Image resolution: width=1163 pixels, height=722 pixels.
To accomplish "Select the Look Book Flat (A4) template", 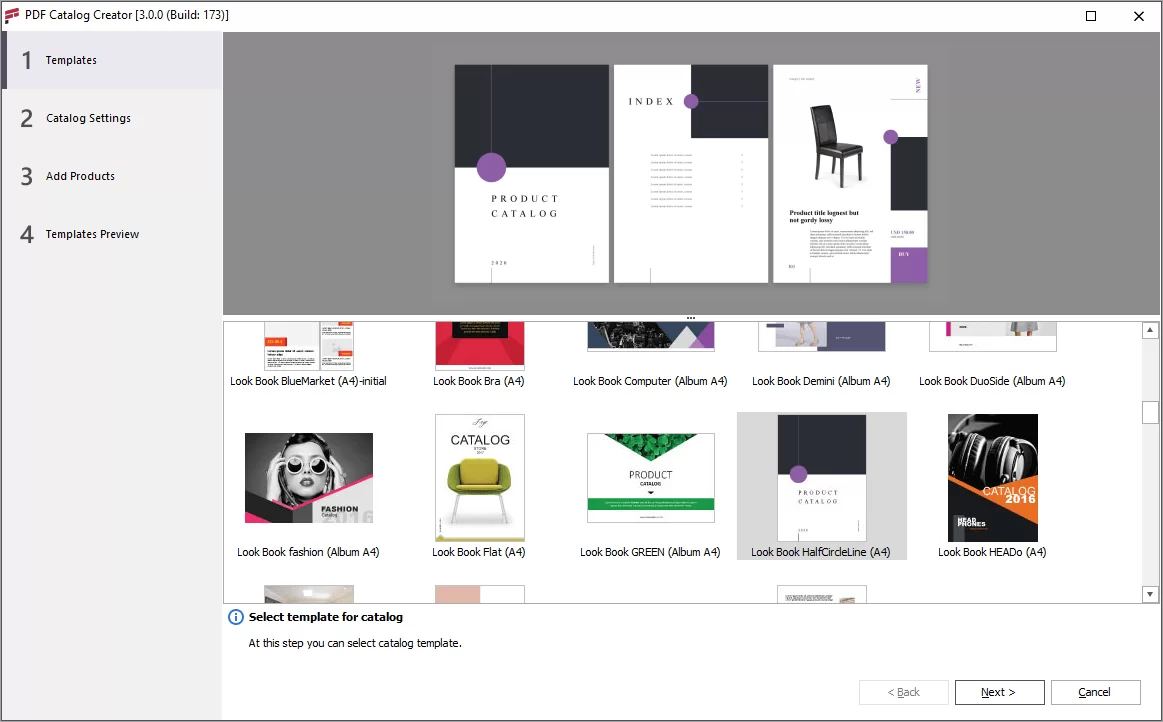I will click(479, 478).
